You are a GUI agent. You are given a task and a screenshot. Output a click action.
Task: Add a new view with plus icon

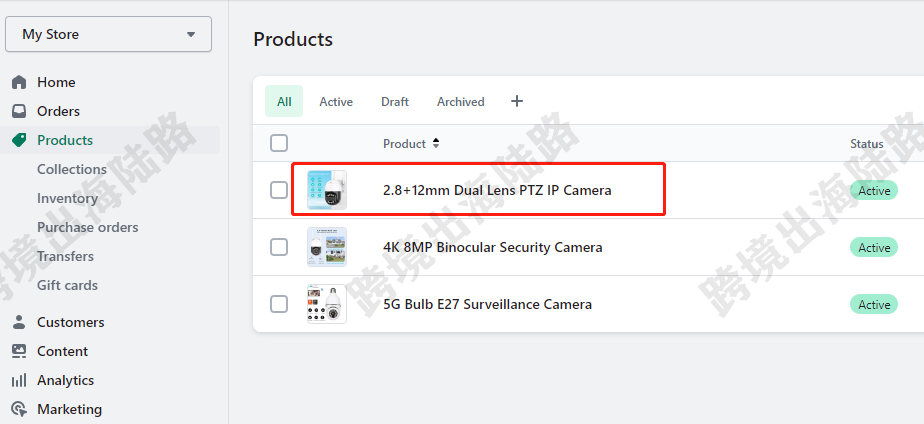[x=517, y=101]
